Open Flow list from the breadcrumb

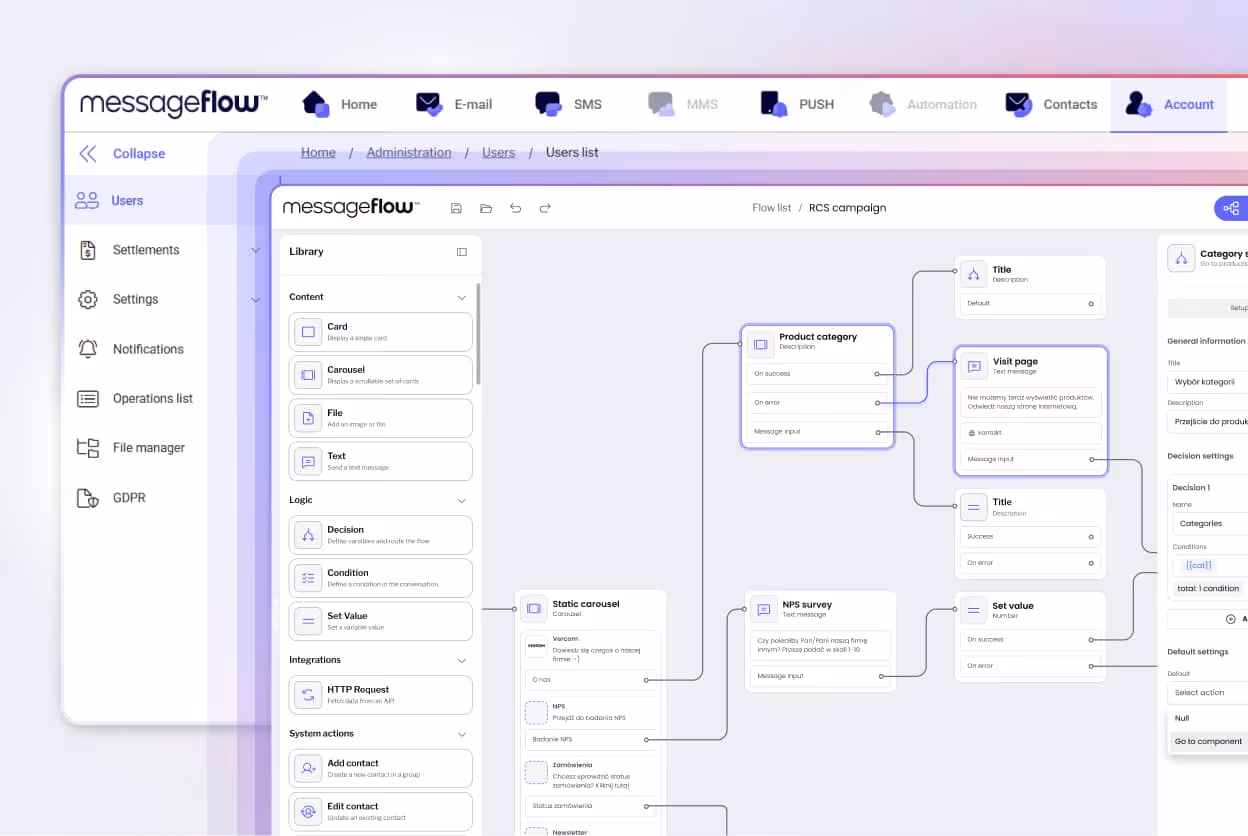tap(772, 207)
